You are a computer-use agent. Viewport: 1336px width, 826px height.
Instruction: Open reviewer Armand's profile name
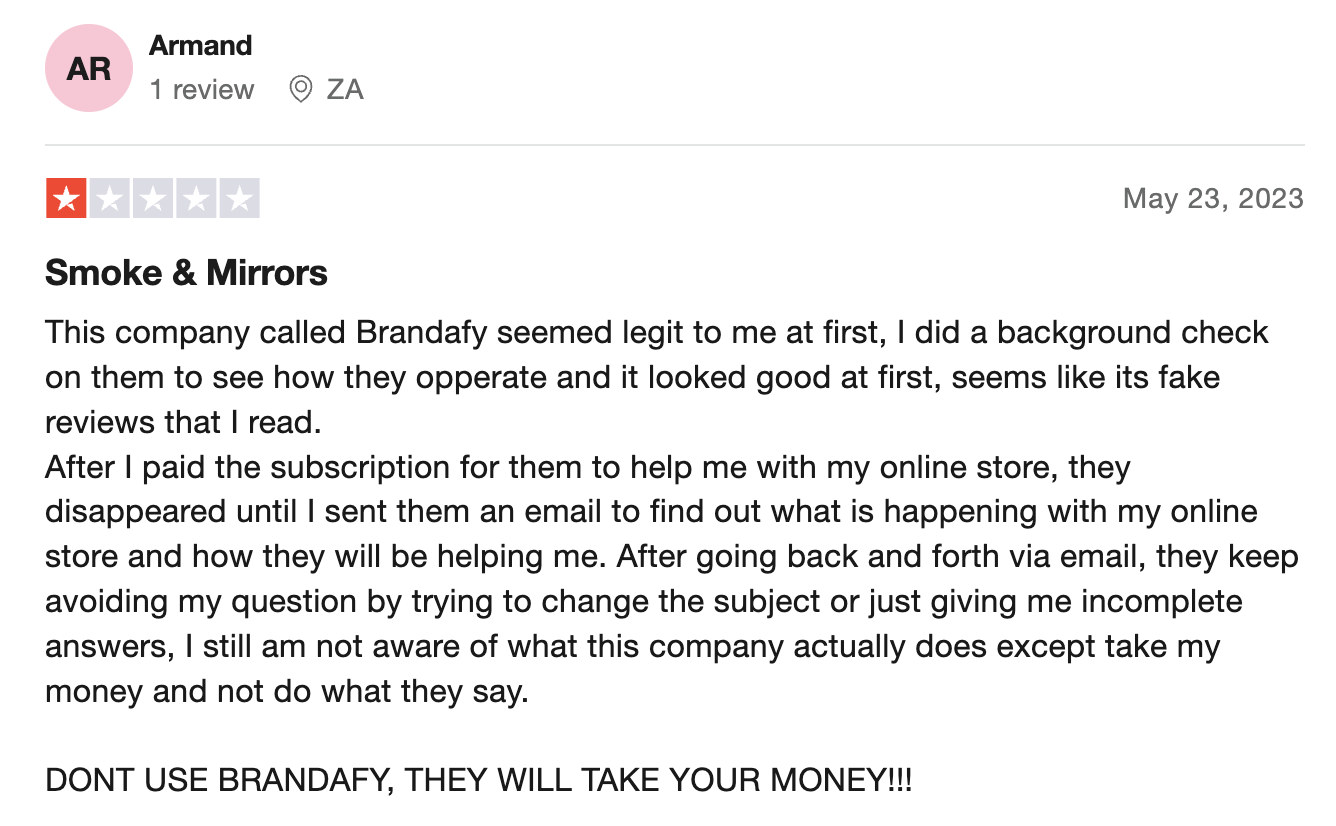[x=200, y=45]
